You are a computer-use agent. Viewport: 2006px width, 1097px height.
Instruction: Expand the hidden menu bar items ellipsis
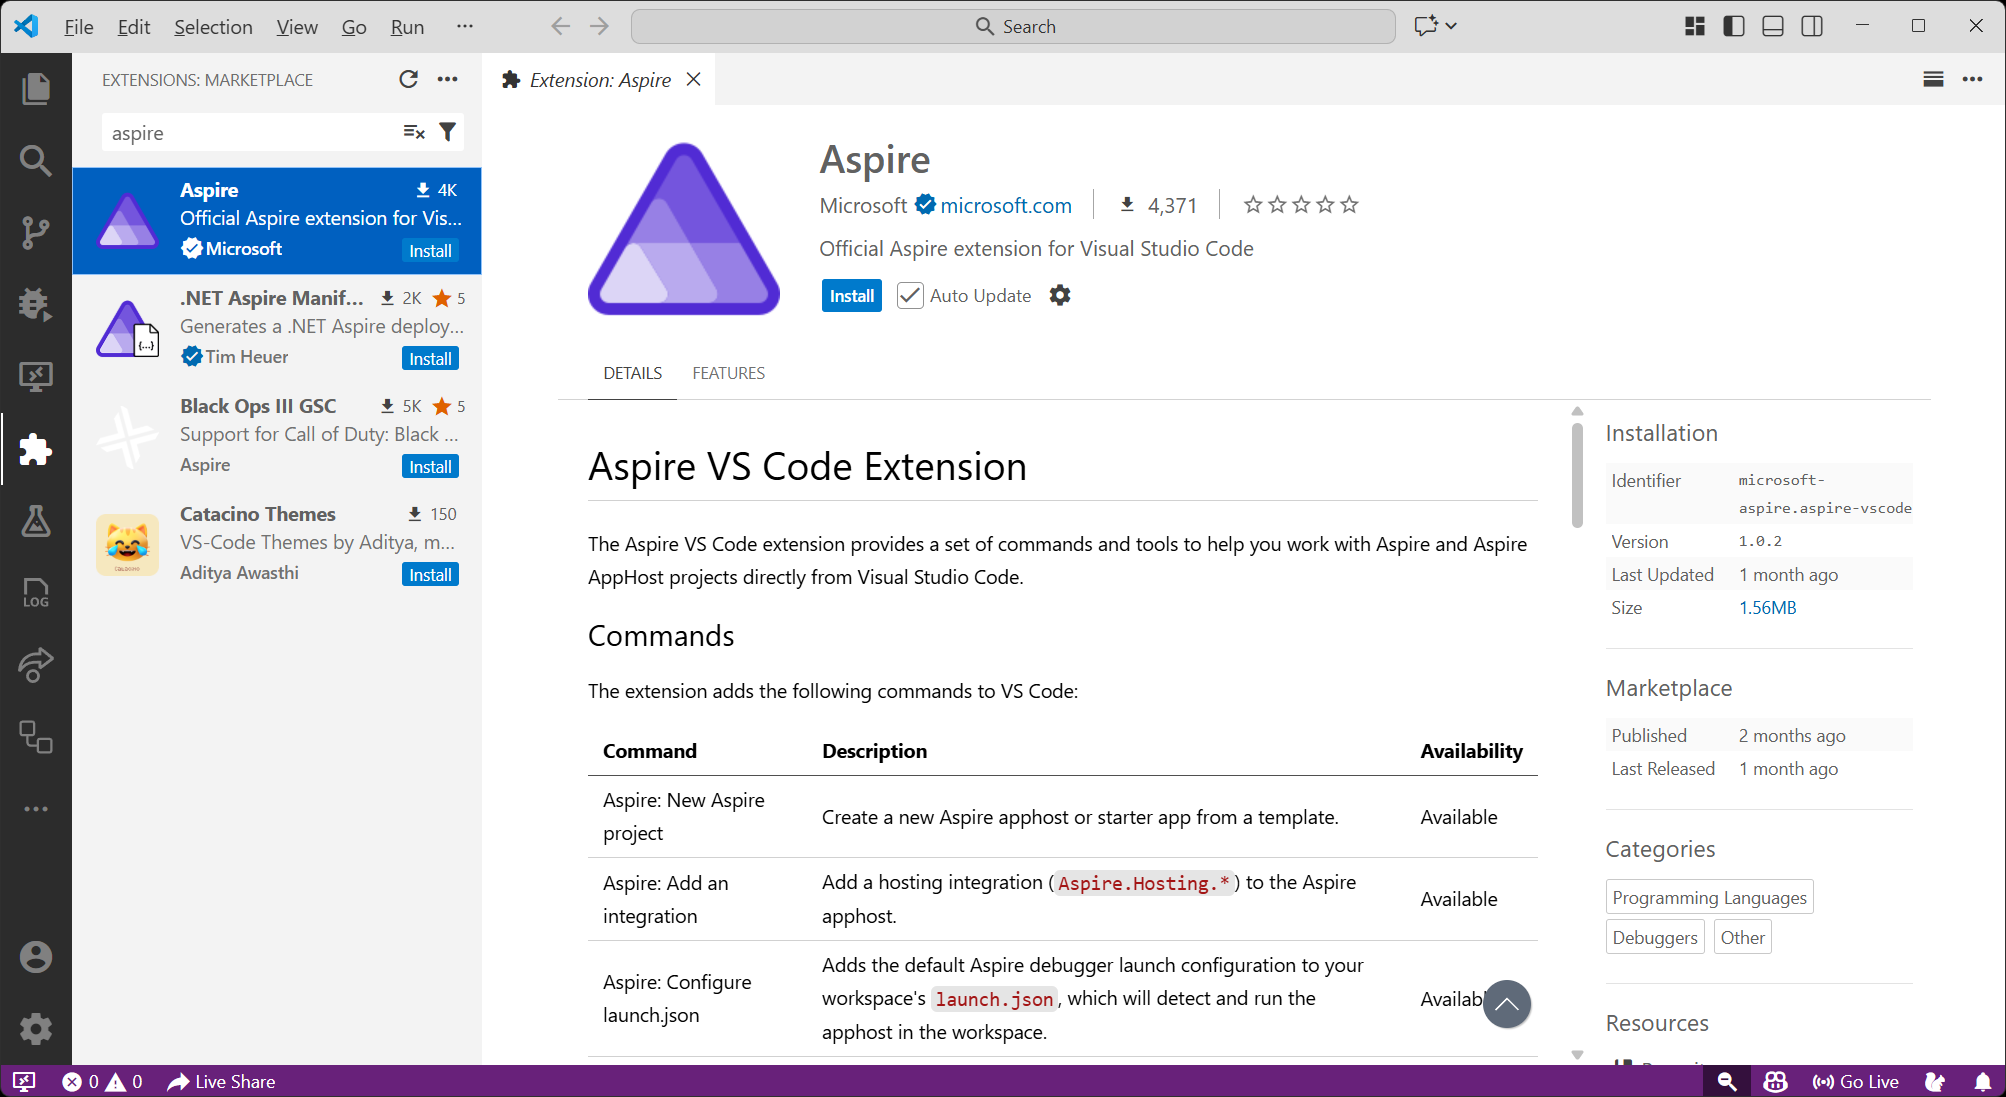pos(464,26)
